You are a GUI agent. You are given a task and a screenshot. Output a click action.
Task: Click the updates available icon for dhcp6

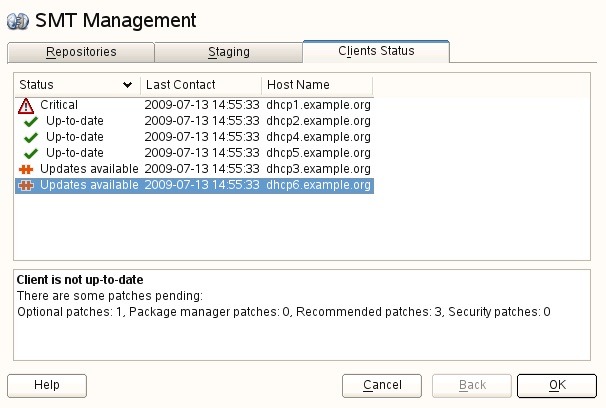(x=26, y=185)
